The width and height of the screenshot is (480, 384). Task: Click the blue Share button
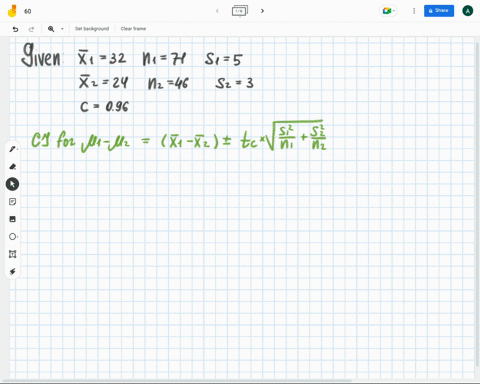tap(439, 11)
